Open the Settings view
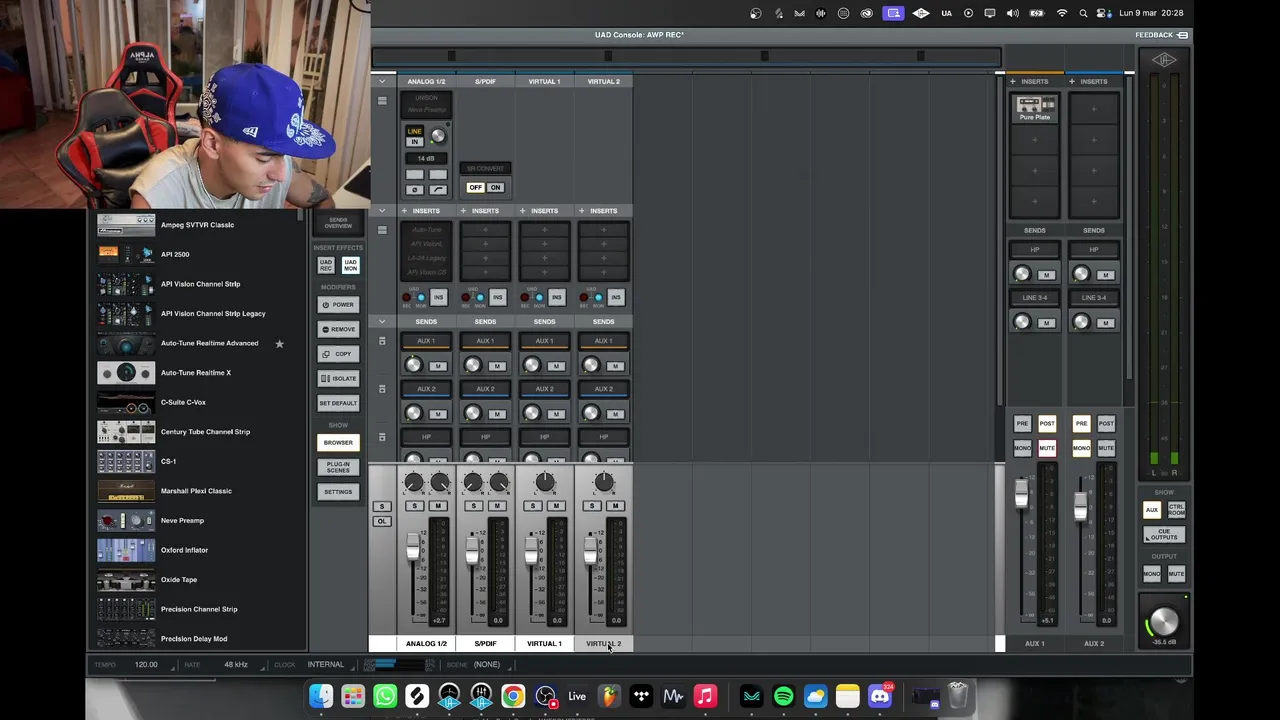Image resolution: width=1280 pixels, height=720 pixels. (x=338, y=492)
